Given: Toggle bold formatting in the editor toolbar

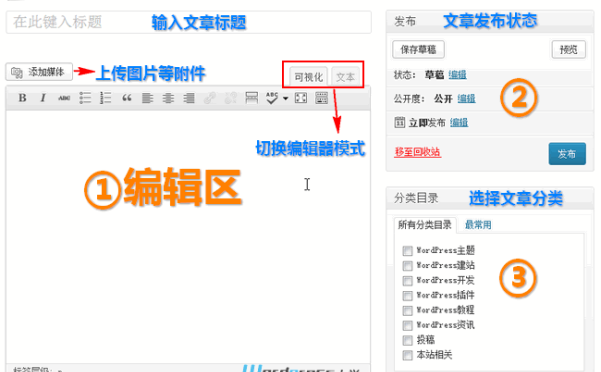Looking at the screenshot, I should (x=22, y=98).
